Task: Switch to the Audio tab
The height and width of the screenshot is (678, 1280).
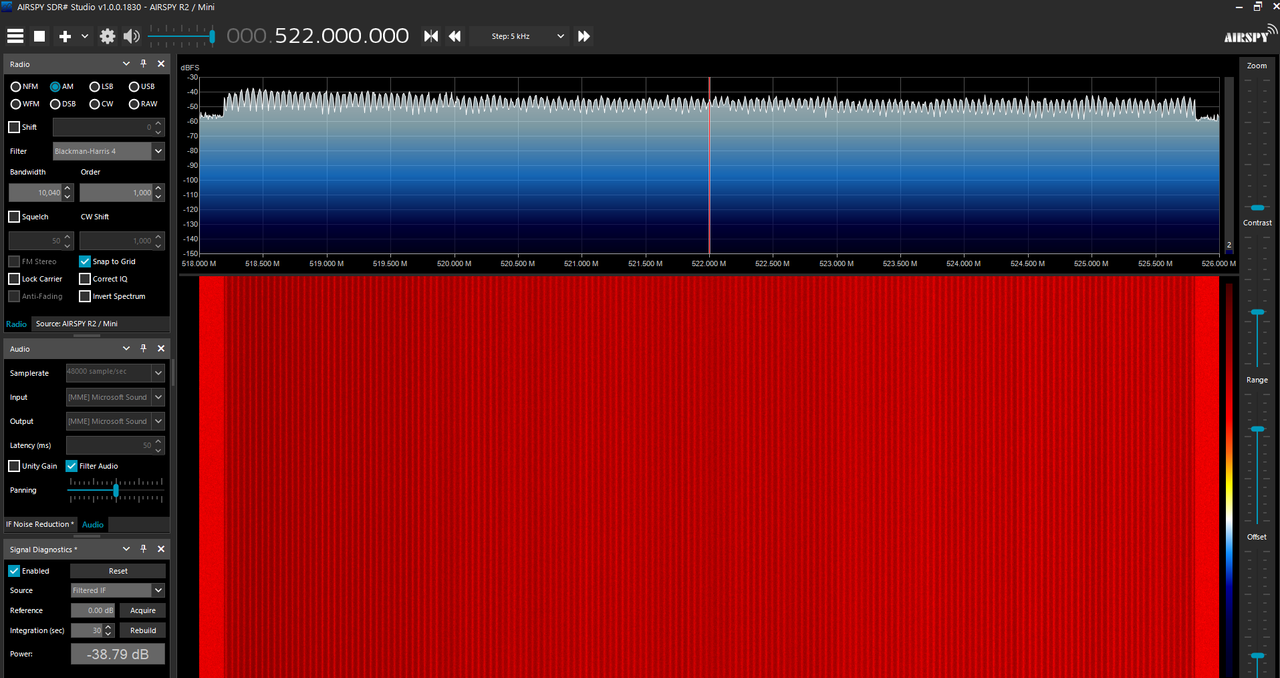Action: [x=92, y=524]
